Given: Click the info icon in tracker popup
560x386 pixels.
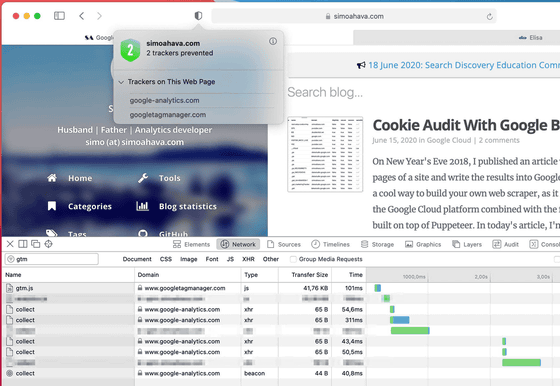Looking at the screenshot, I should 273,41.
